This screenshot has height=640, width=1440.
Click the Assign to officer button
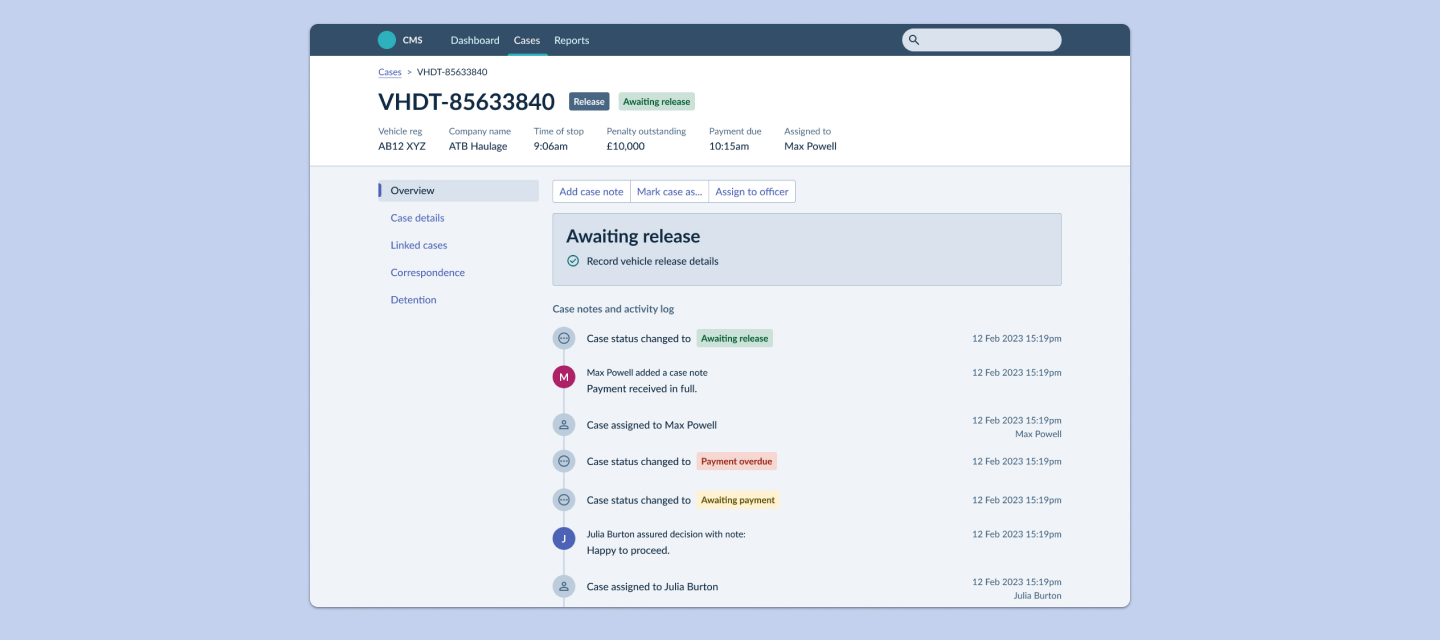pos(752,191)
